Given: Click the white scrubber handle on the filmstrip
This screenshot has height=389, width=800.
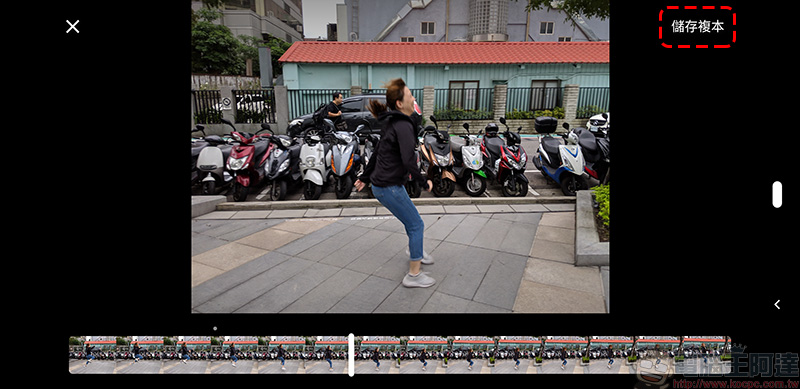Looking at the screenshot, I should [351, 355].
